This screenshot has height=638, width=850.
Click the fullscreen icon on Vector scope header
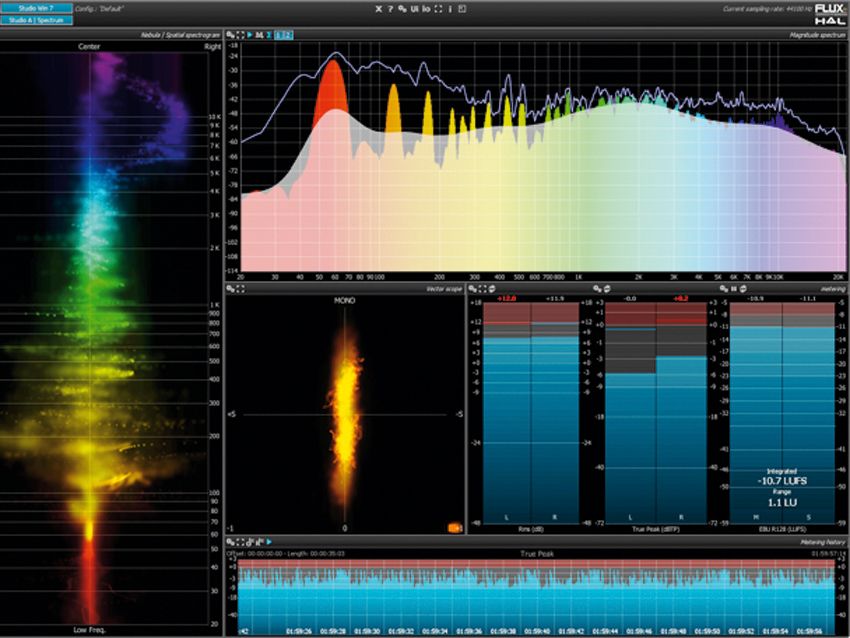point(241,291)
